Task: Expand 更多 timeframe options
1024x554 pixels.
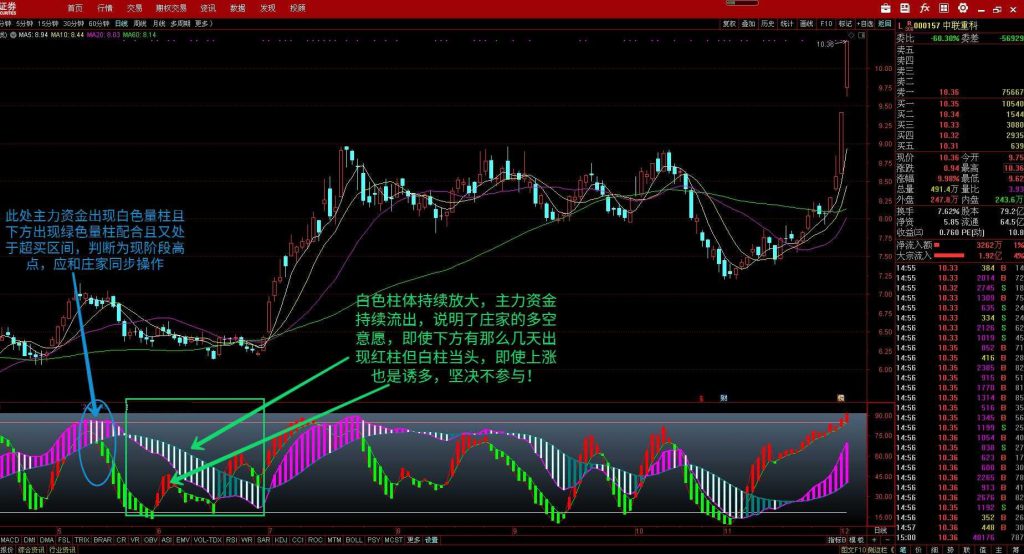Action: point(203,22)
